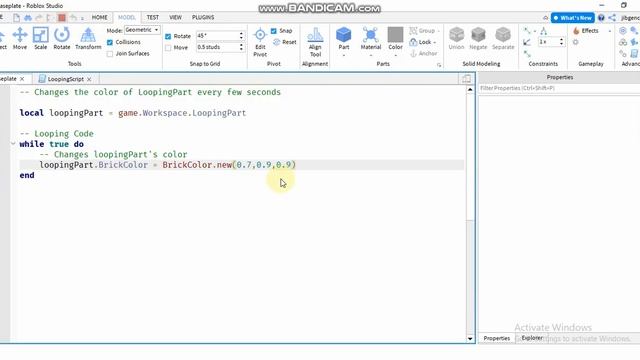
Task: Toggle the Rotate snap checkbox
Action: point(168,36)
